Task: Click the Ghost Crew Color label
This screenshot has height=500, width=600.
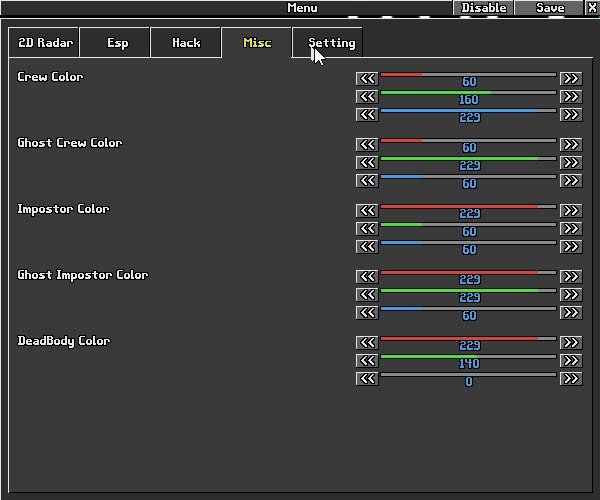Action: click(x=70, y=143)
